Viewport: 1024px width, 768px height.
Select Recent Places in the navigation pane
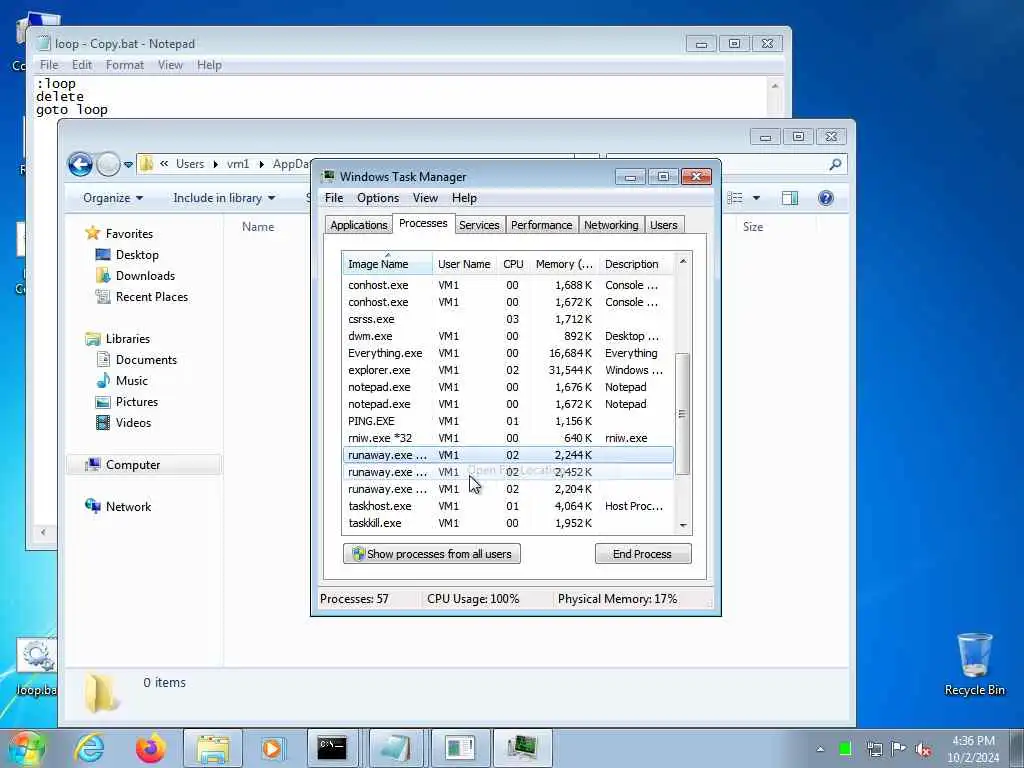click(x=152, y=296)
